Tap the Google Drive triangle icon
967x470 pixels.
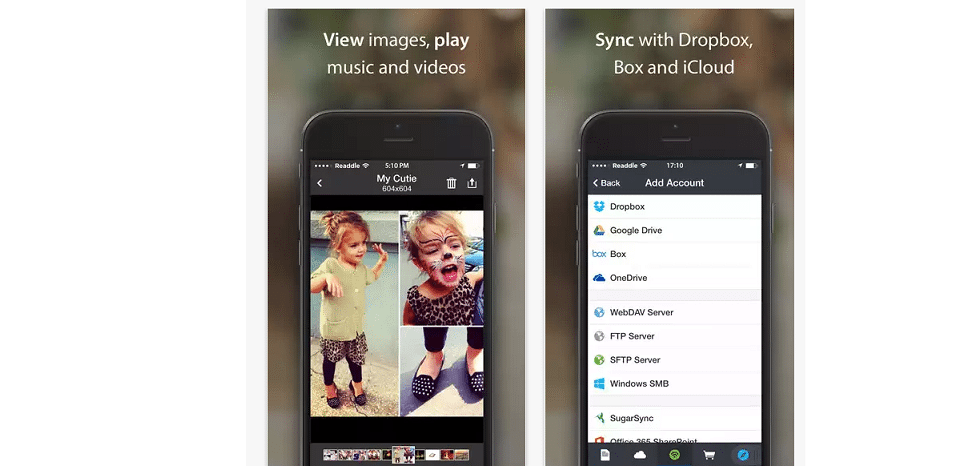(599, 230)
